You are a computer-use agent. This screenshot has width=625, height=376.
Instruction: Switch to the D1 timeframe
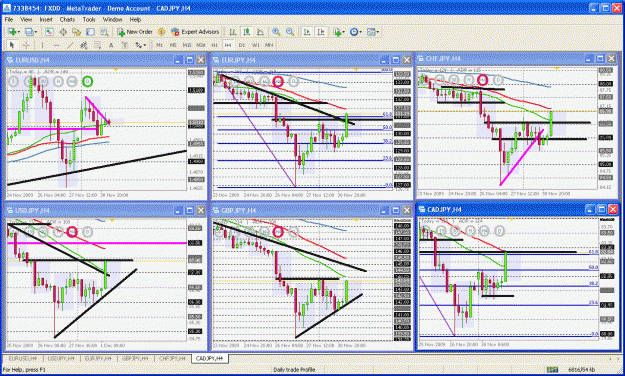(242, 45)
